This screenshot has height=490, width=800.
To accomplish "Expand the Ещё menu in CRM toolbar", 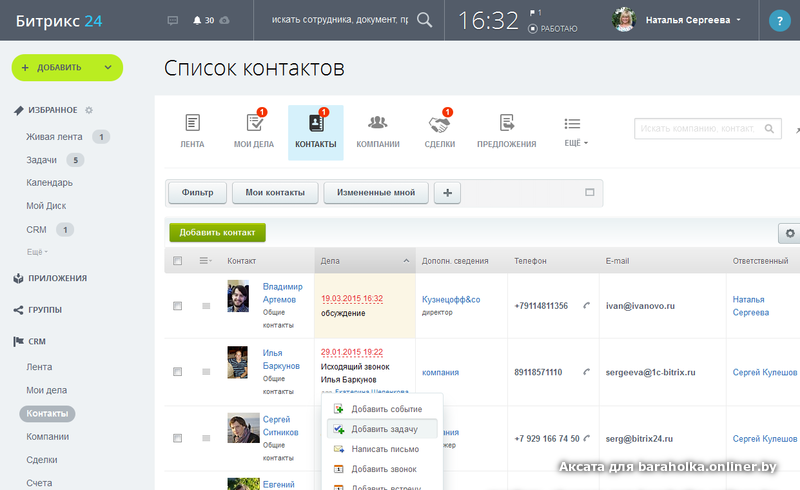I will tap(576, 132).
